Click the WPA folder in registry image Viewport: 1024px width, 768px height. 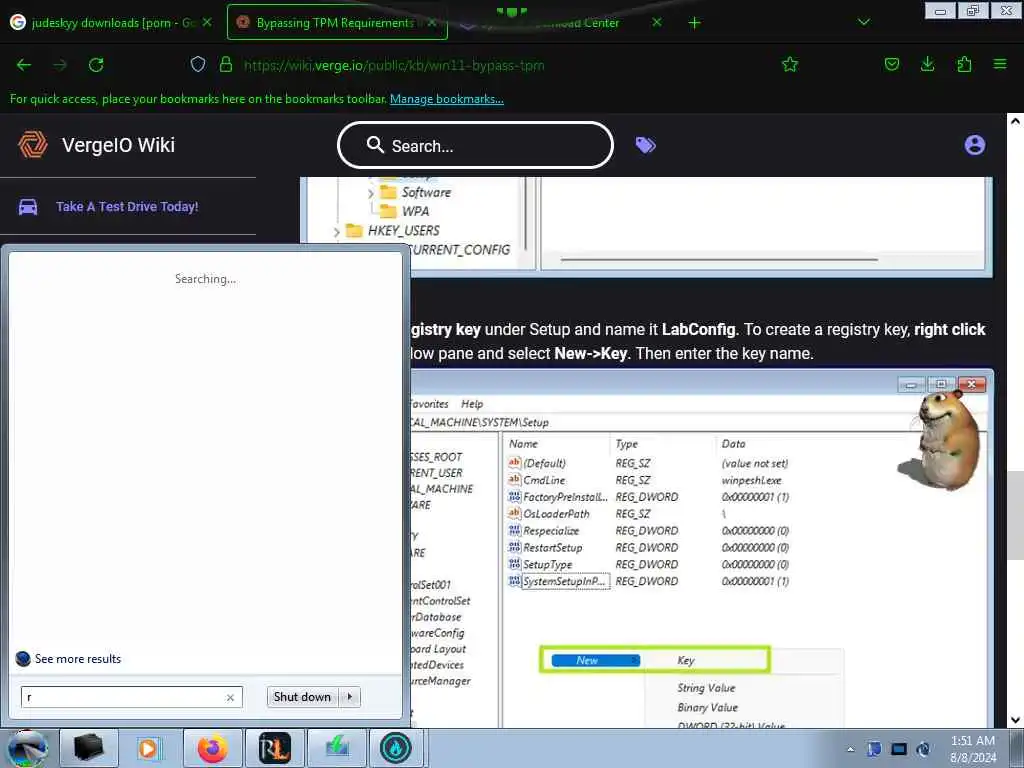tap(405, 211)
